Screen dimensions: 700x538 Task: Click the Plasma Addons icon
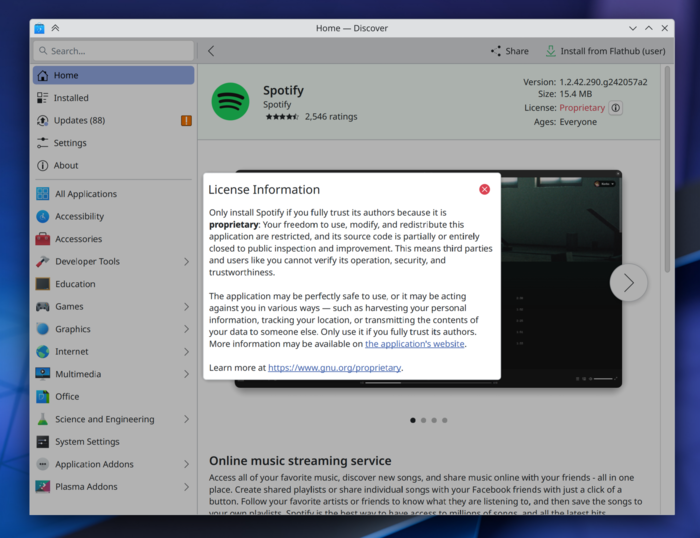[x=43, y=487]
